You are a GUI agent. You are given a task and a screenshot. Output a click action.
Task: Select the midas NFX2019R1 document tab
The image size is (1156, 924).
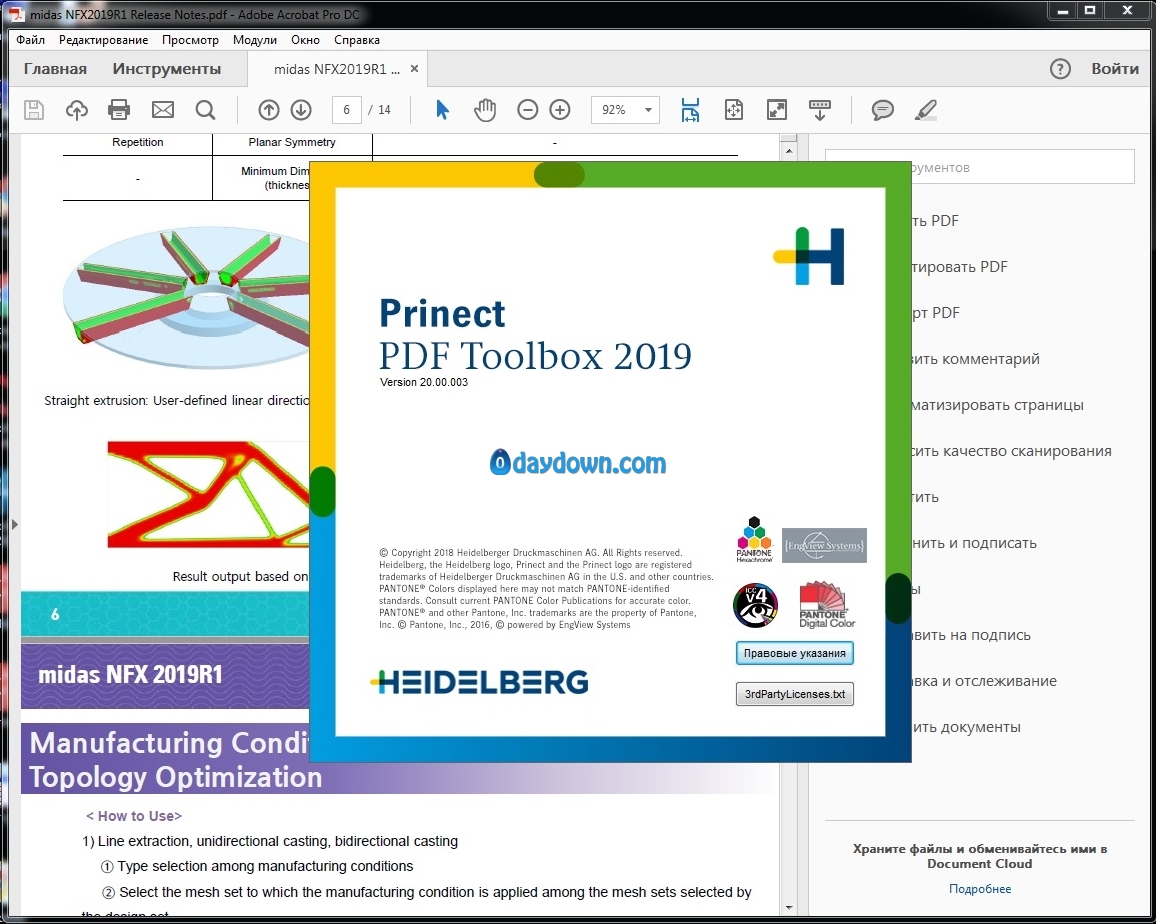[x=337, y=69]
